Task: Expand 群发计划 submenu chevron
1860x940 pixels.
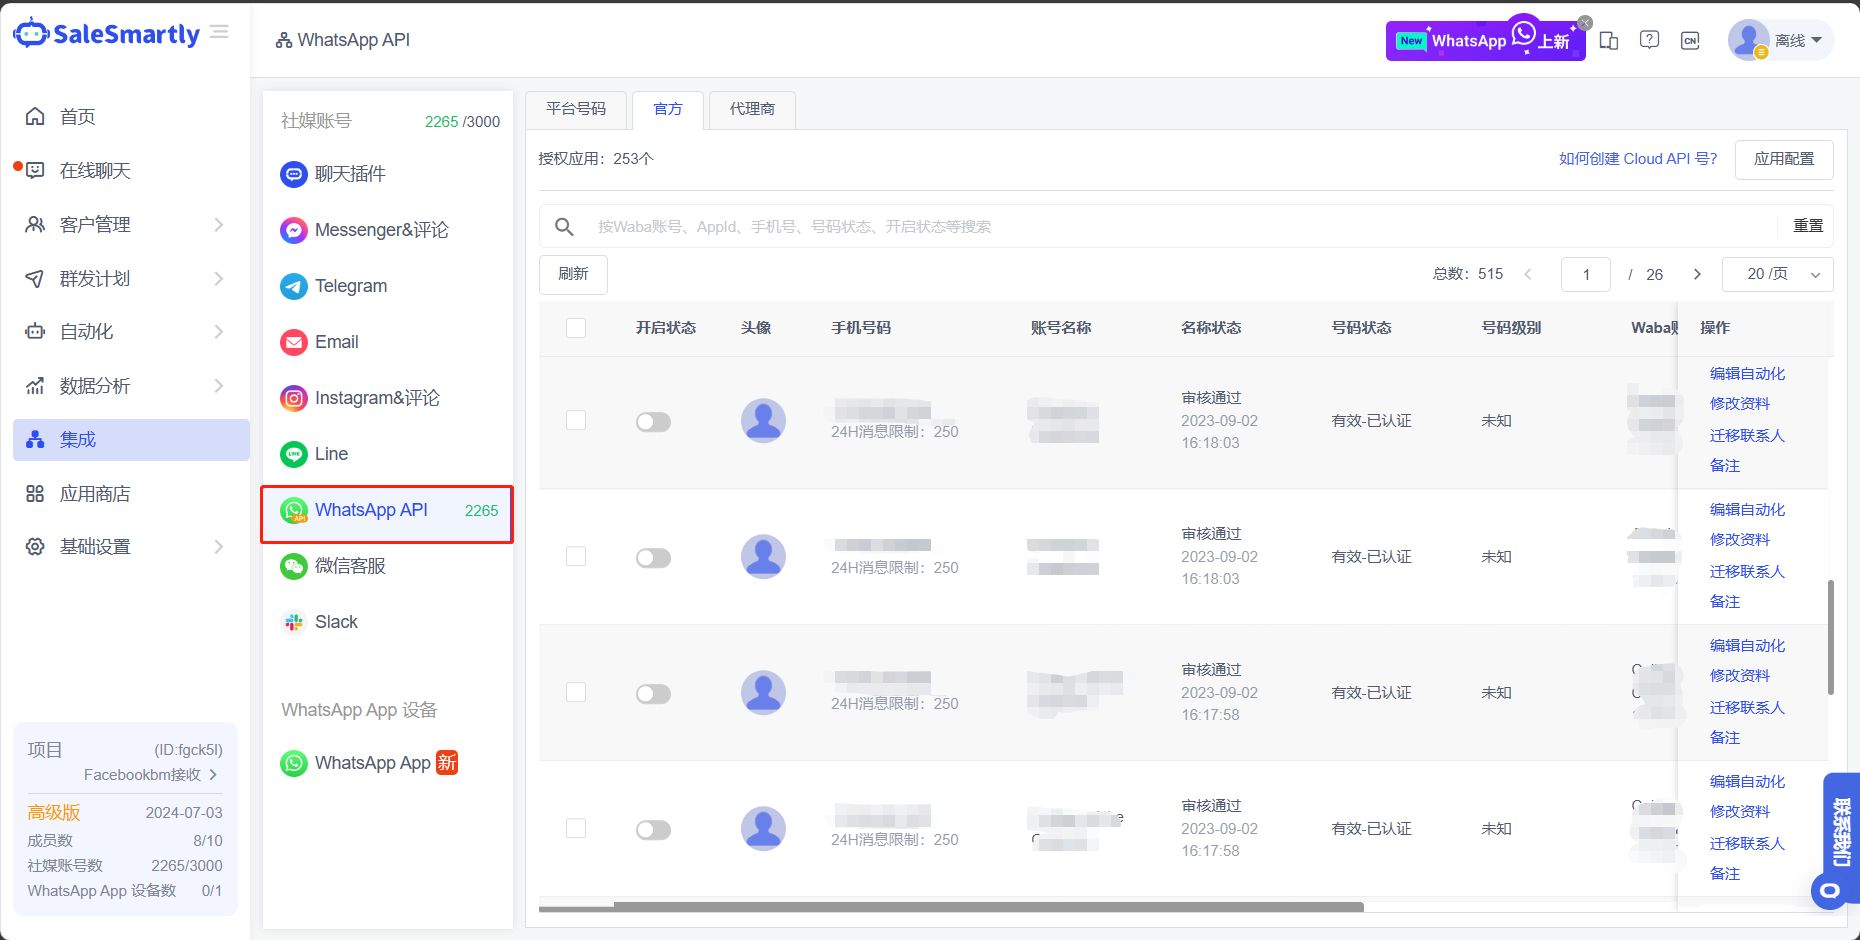Action: [x=218, y=279]
